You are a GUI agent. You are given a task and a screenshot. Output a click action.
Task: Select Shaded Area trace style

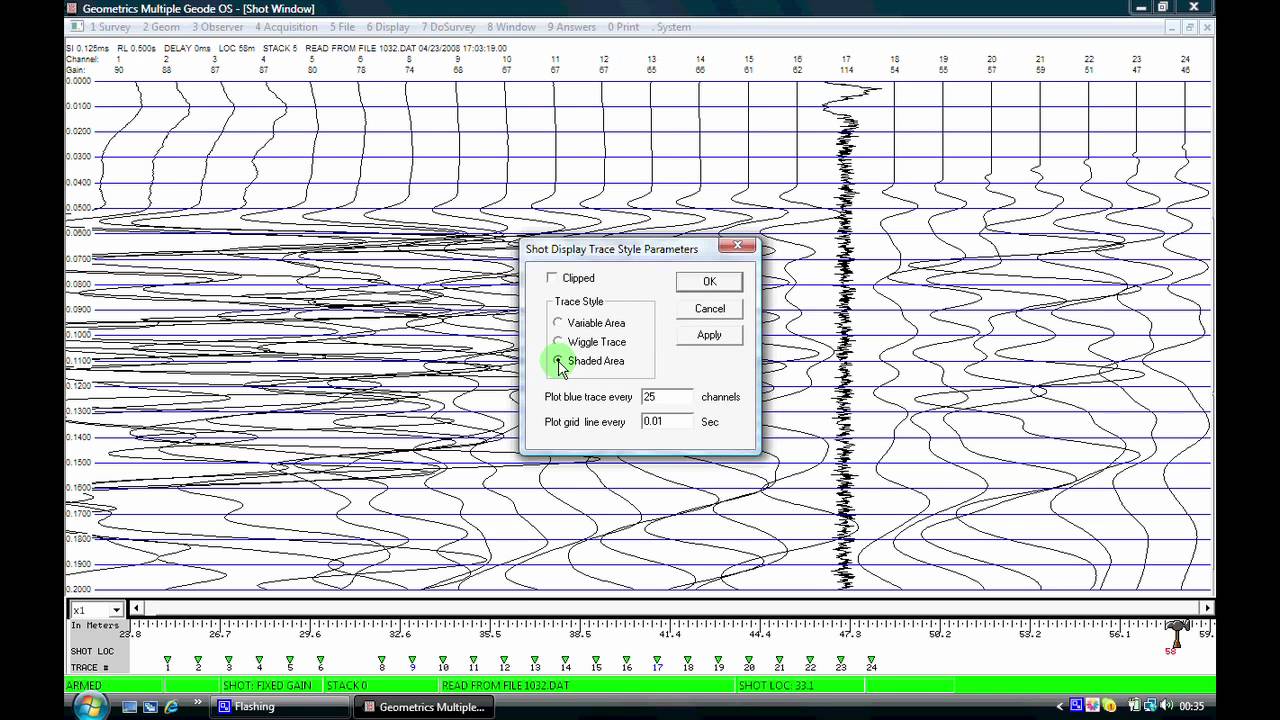[558, 361]
